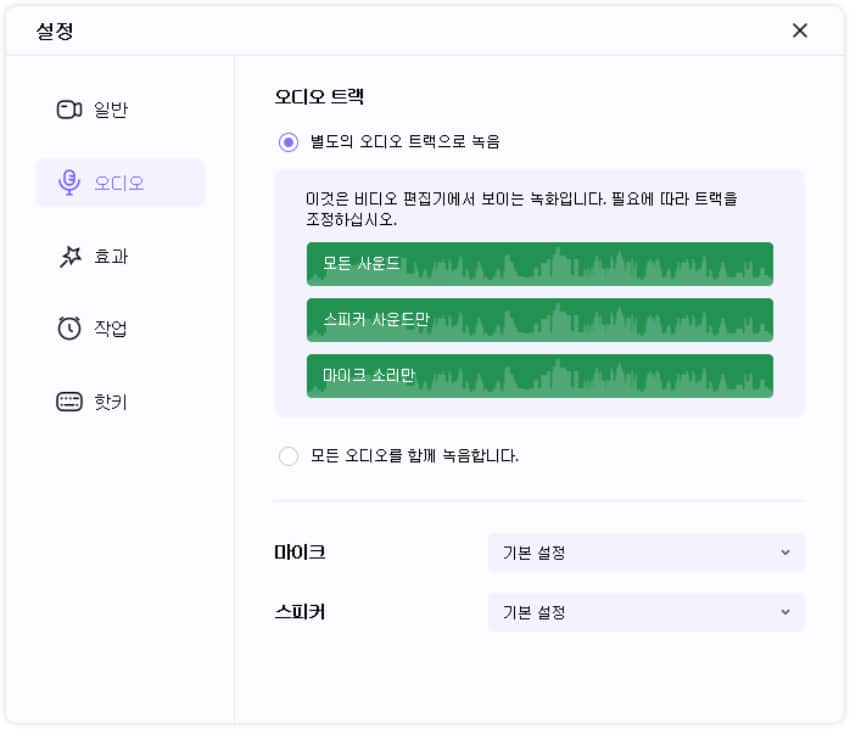Open the 핫키 settings tab

[111, 402]
